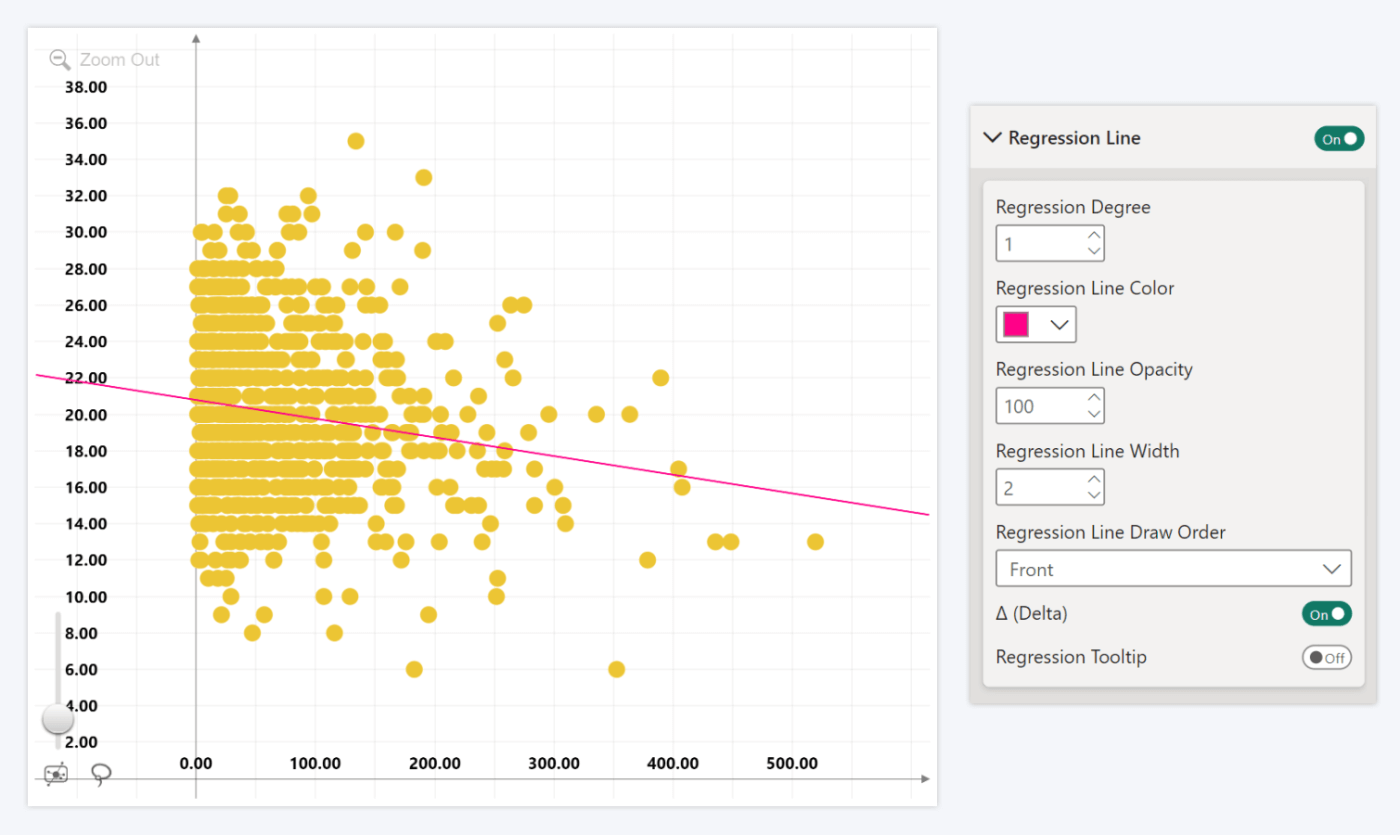
Task: Open the Regression Line Draw Order dropdown
Action: [x=1332, y=568]
